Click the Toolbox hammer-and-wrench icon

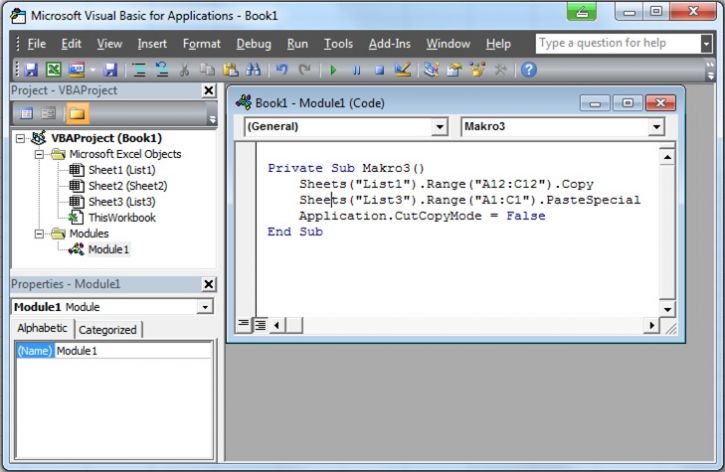pyautogui.click(x=500, y=70)
